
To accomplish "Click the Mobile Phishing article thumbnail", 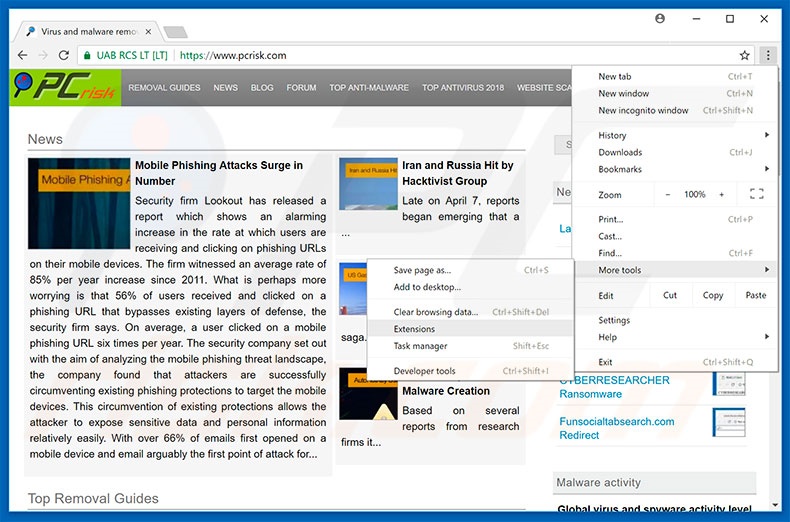I will 79,203.
